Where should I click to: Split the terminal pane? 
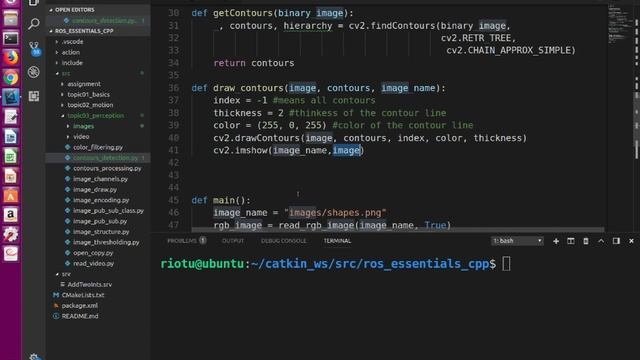pos(571,241)
